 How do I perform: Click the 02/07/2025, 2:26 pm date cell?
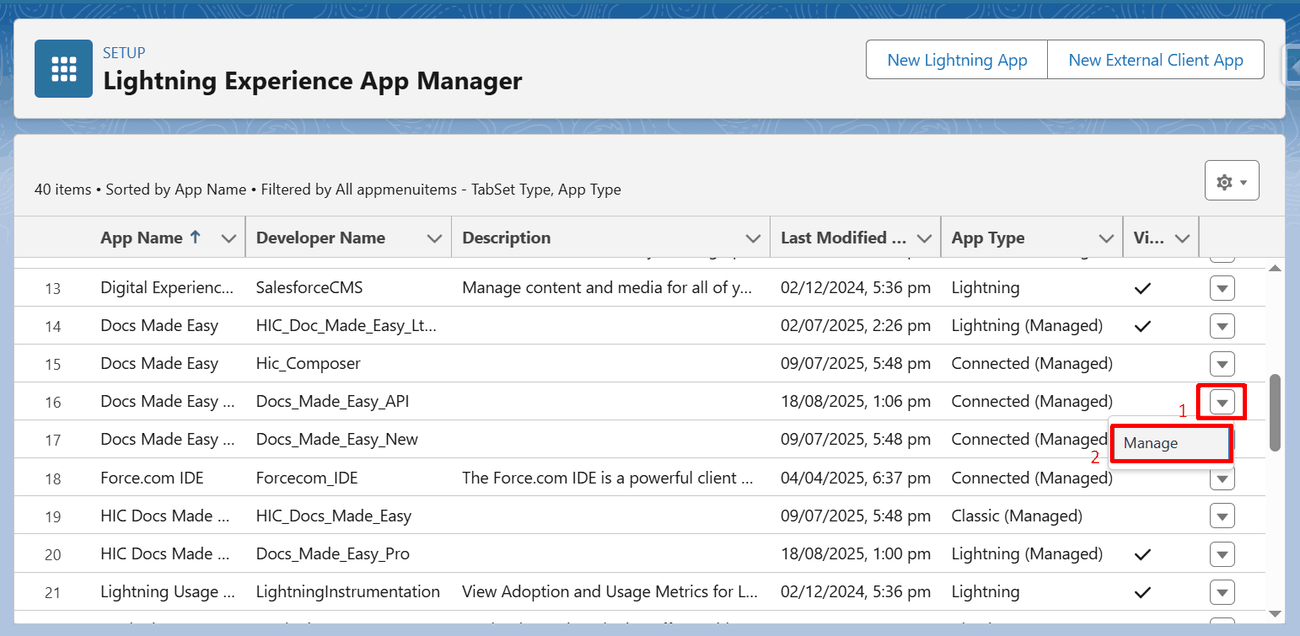click(x=855, y=326)
